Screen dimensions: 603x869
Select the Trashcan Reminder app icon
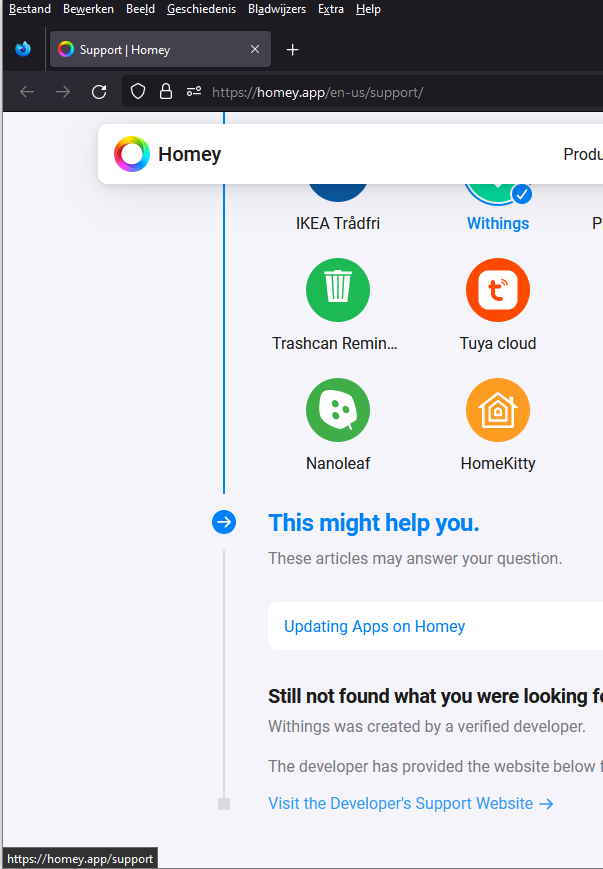pyautogui.click(x=338, y=290)
